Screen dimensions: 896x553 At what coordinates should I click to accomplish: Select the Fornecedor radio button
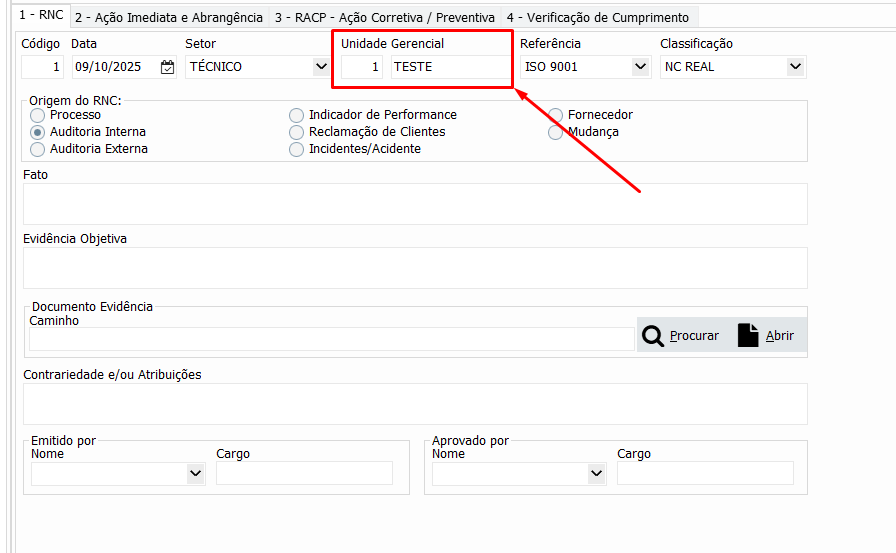pos(556,115)
